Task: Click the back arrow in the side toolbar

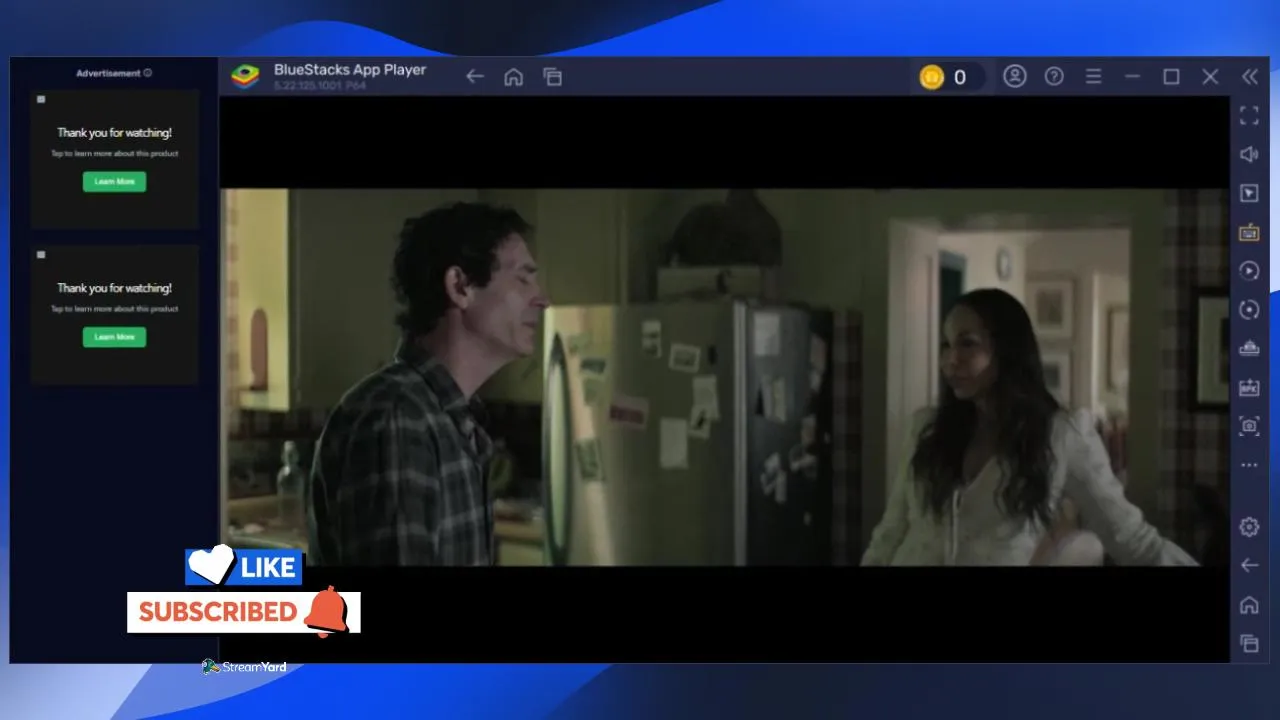Action: (x=1249, y=566)
